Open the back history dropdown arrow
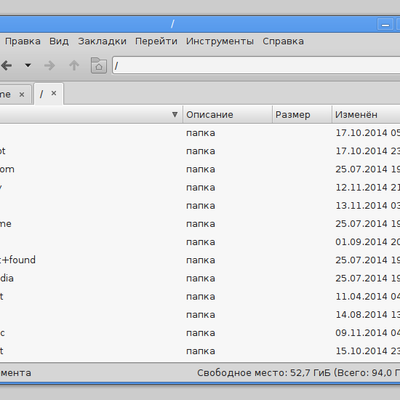This screenshot has height=400, width=400. 28,65
